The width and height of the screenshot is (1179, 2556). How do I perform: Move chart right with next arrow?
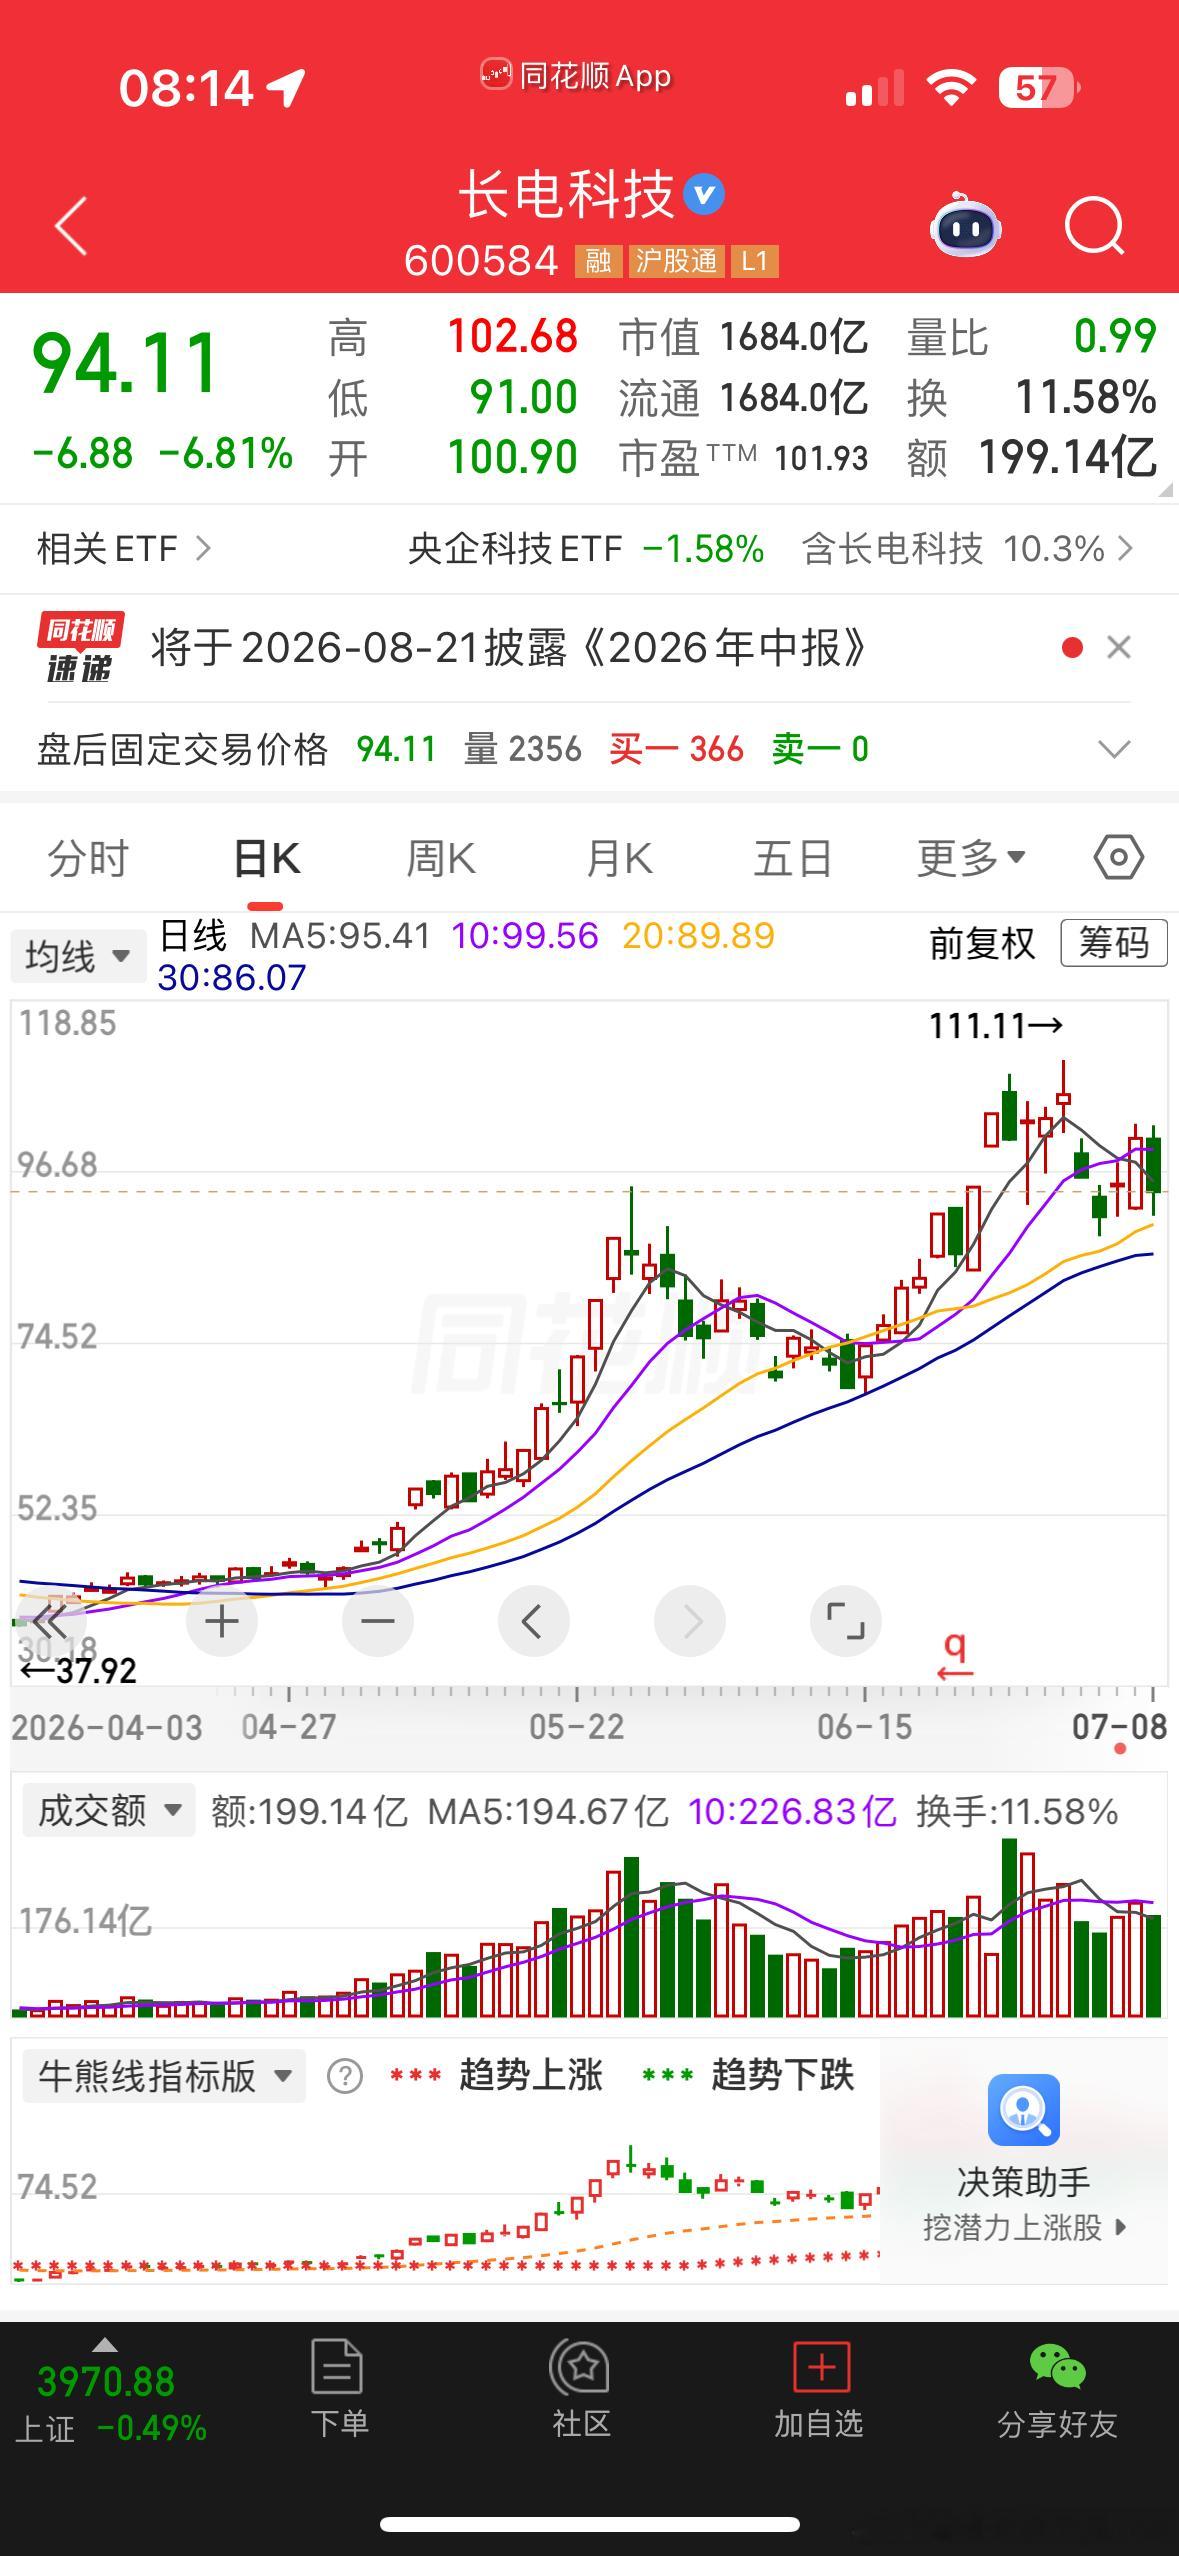690,1621
